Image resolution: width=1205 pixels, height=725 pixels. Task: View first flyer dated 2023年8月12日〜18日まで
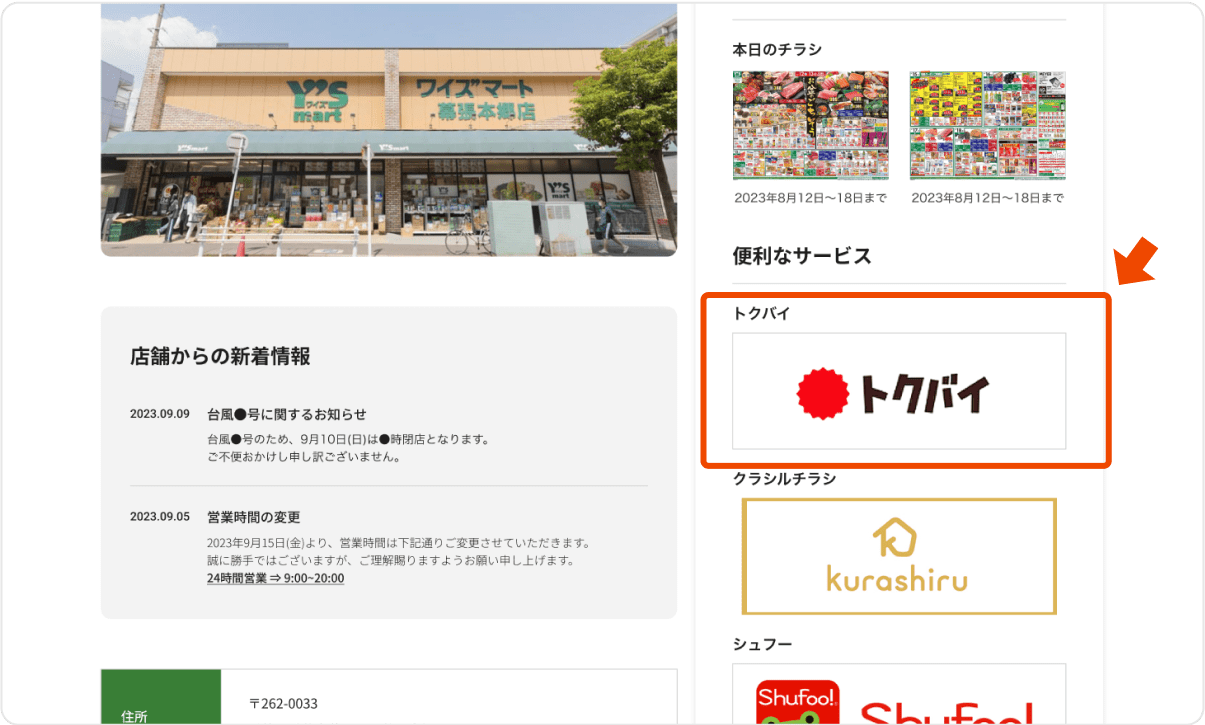click(x=811, y=125)
